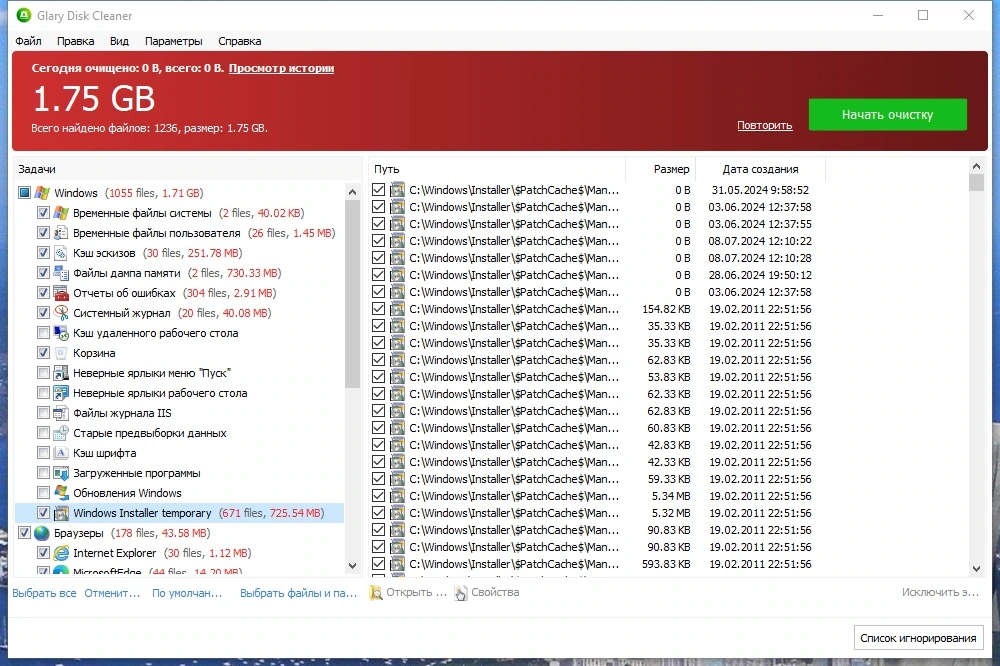Image resolution: width=1000 pixels, height=666 pixels.
Task: Open the Просмотр истории link
Action: click(x=281, y=68)
